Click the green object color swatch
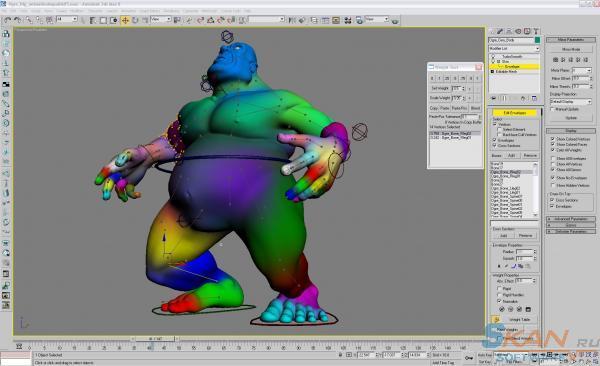 pyautogui.click(x=537, y=40)
